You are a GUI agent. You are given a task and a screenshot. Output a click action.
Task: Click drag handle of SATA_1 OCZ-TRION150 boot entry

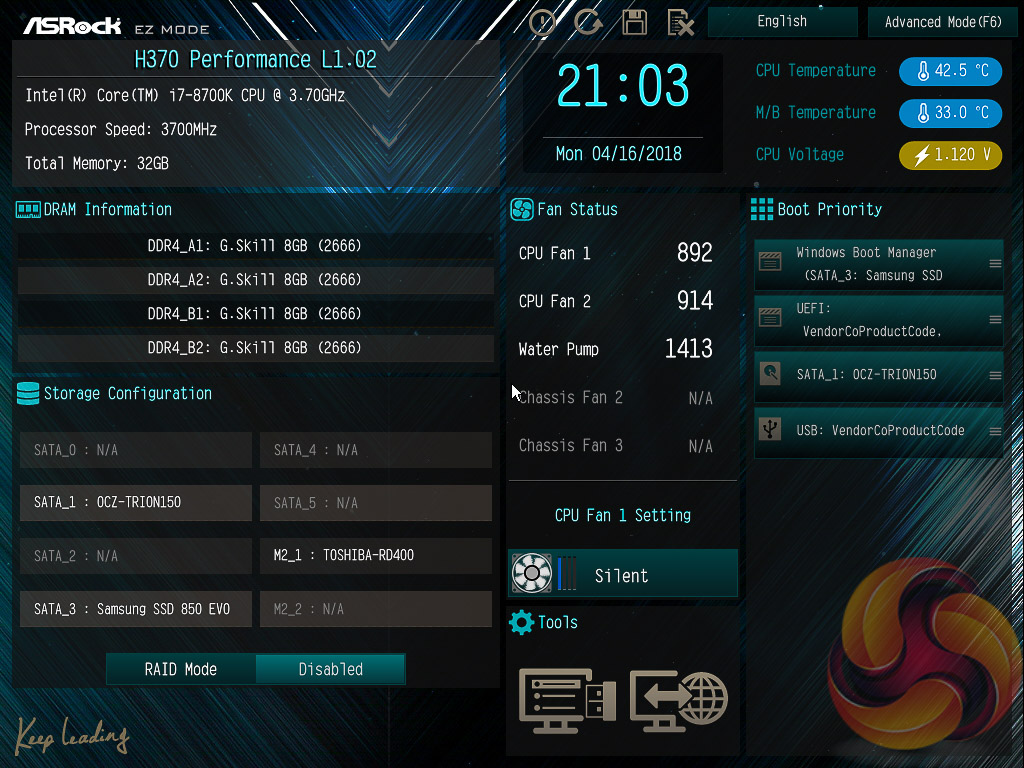[995, 376]
